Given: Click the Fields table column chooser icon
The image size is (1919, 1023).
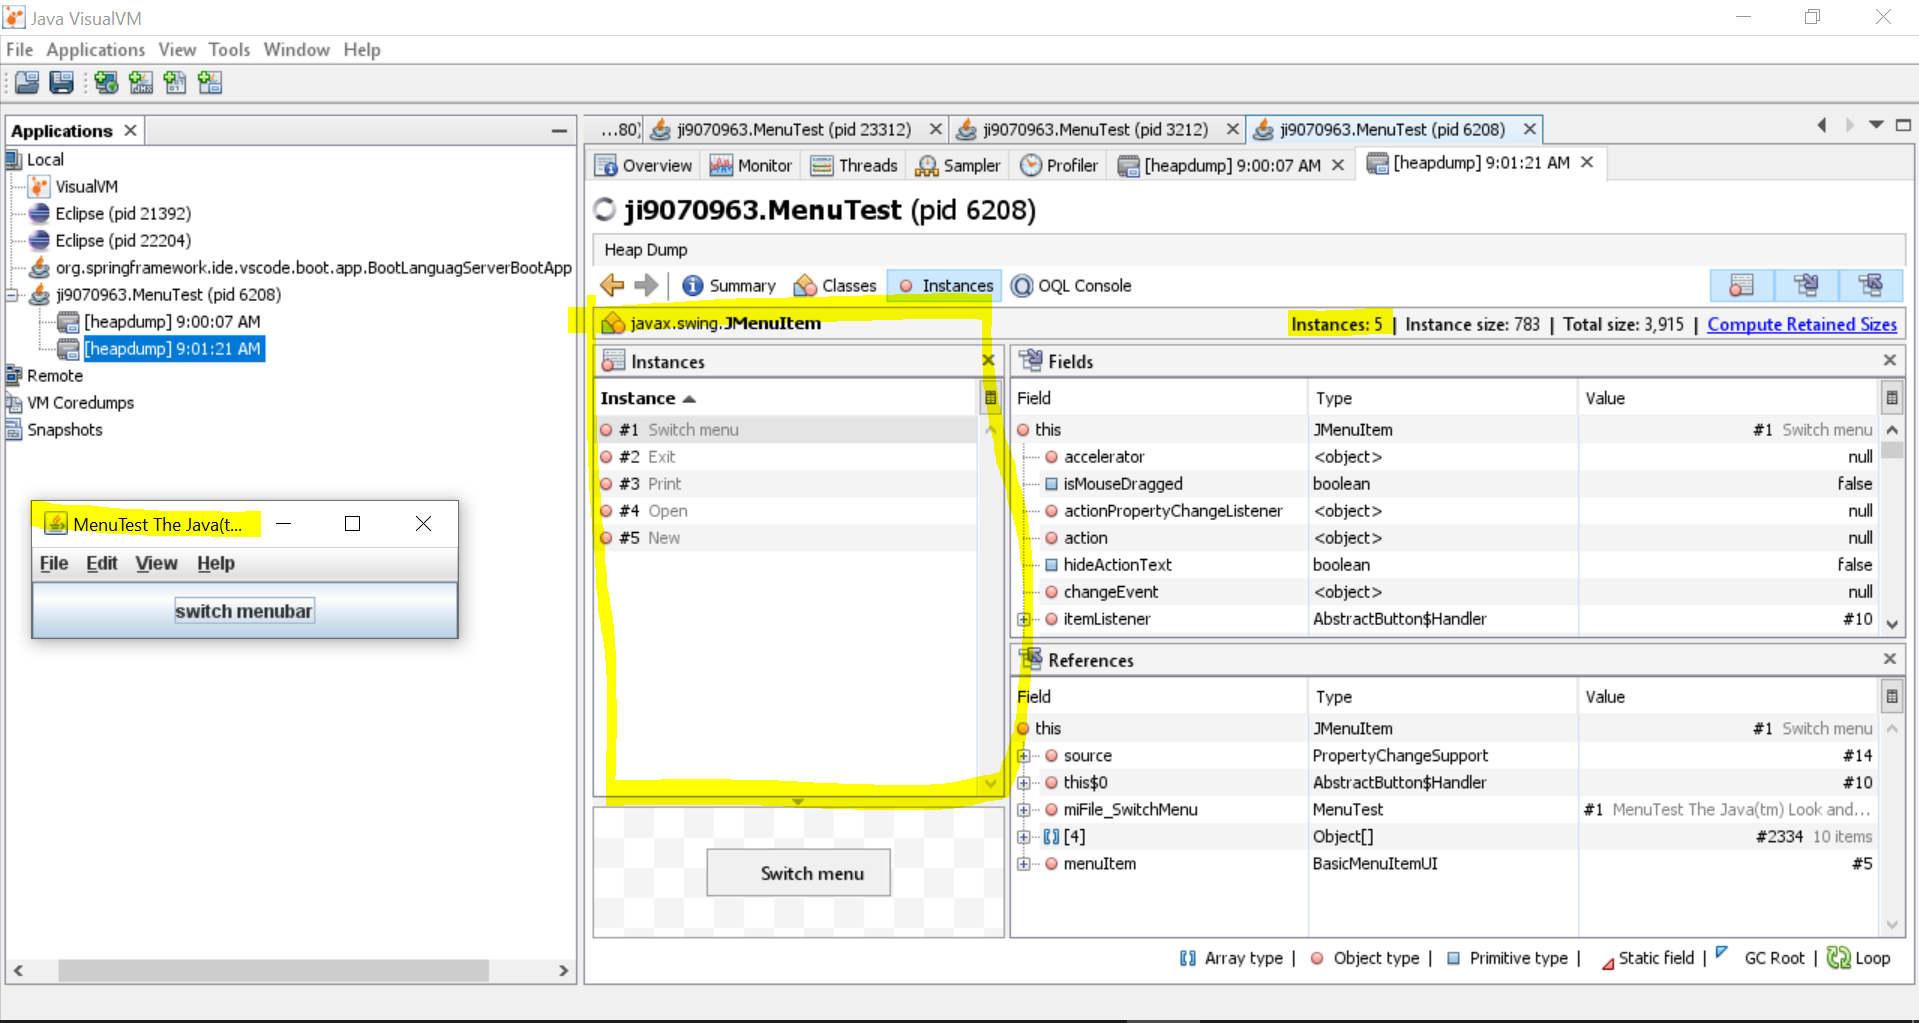Looking at the screenshot, I should pos(1891,398).
